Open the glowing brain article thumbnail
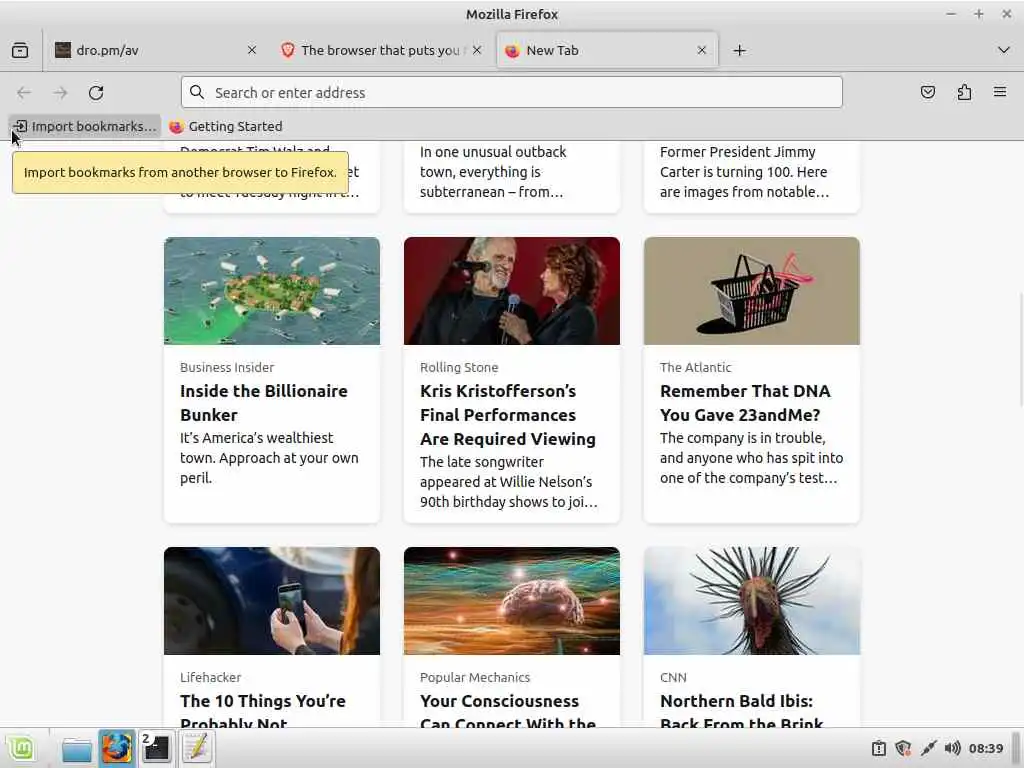The height and width of the screenshot is (768, 1024). point(511,601)
